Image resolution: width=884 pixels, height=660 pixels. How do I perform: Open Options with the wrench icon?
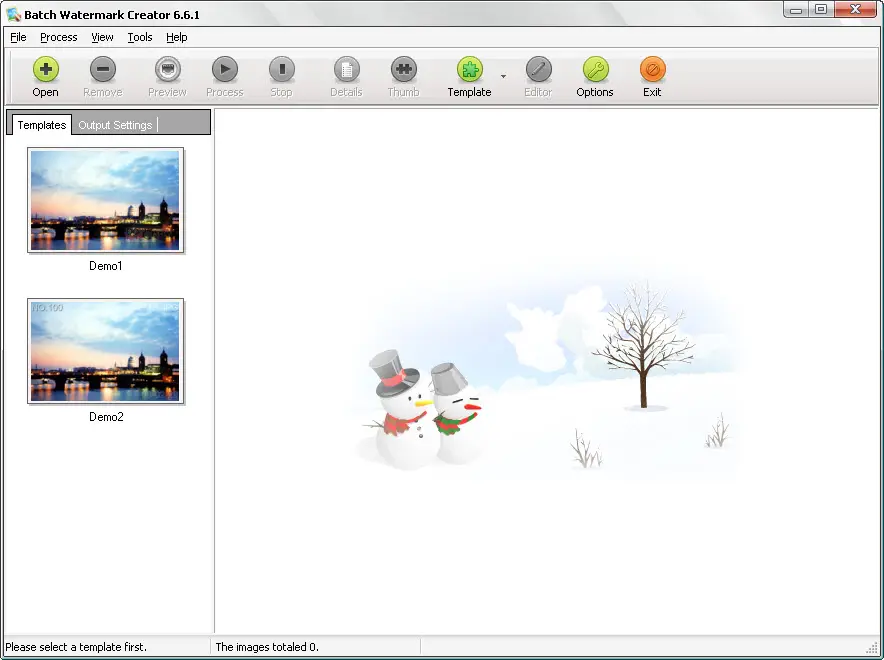[x=595, y=69]
